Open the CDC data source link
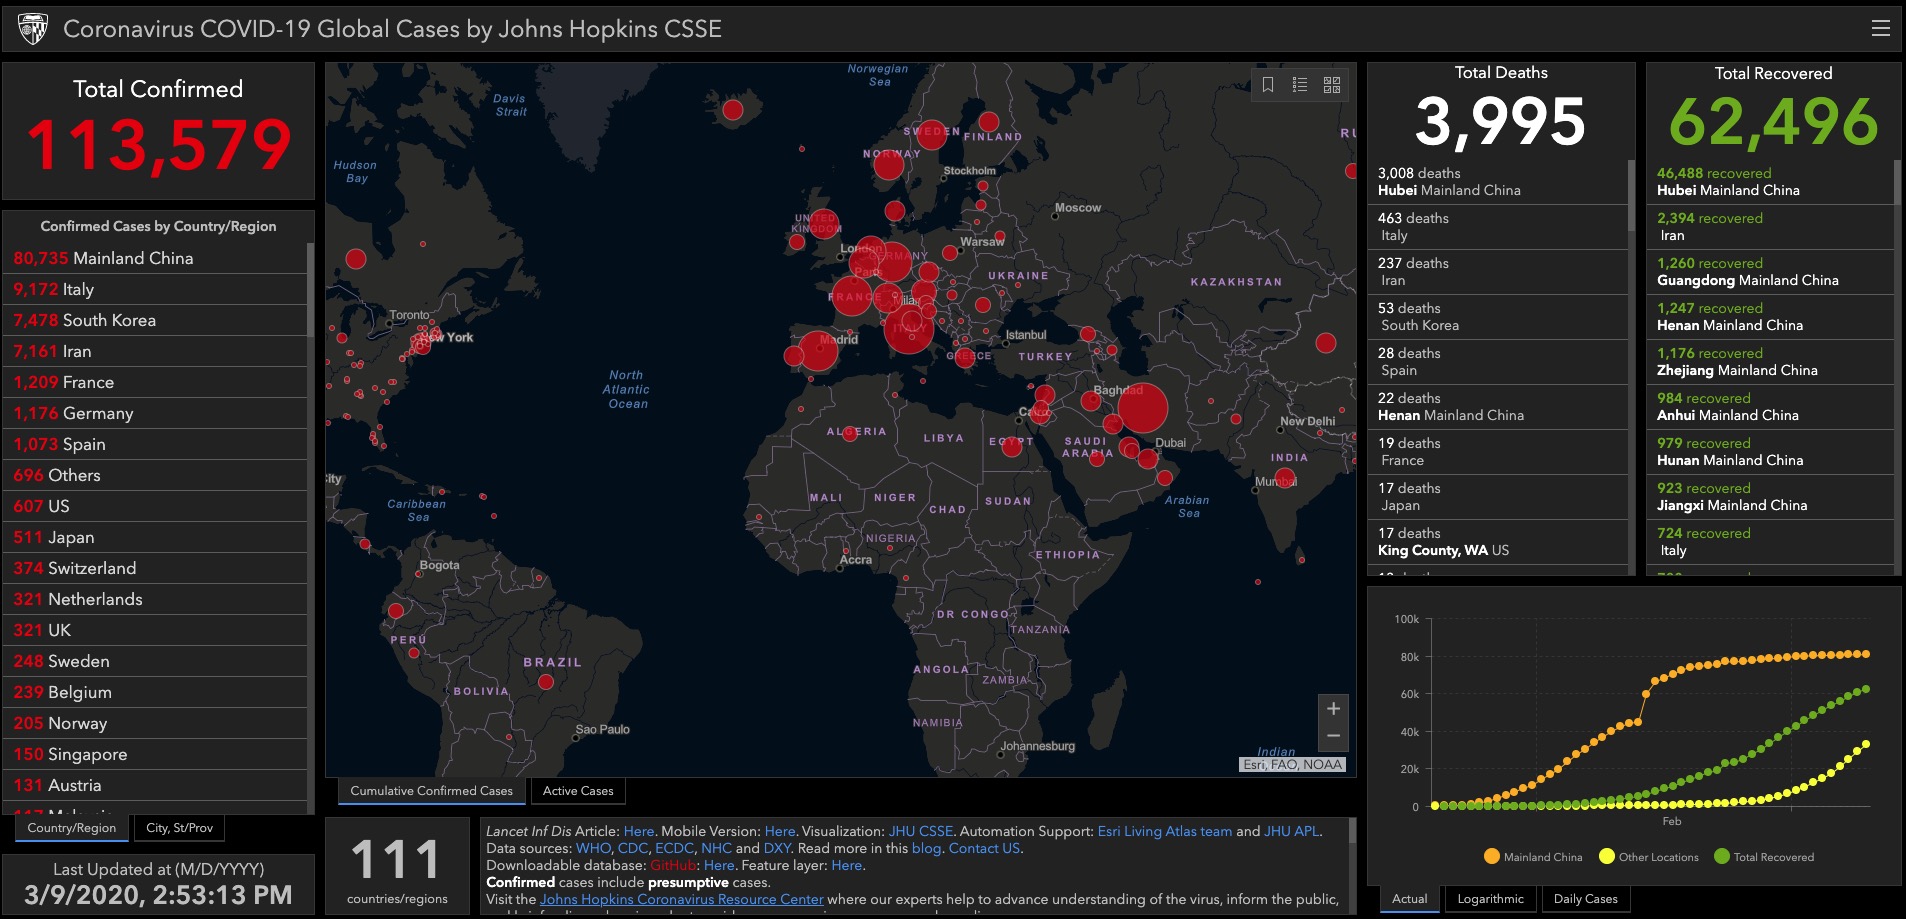 point(633,848)
